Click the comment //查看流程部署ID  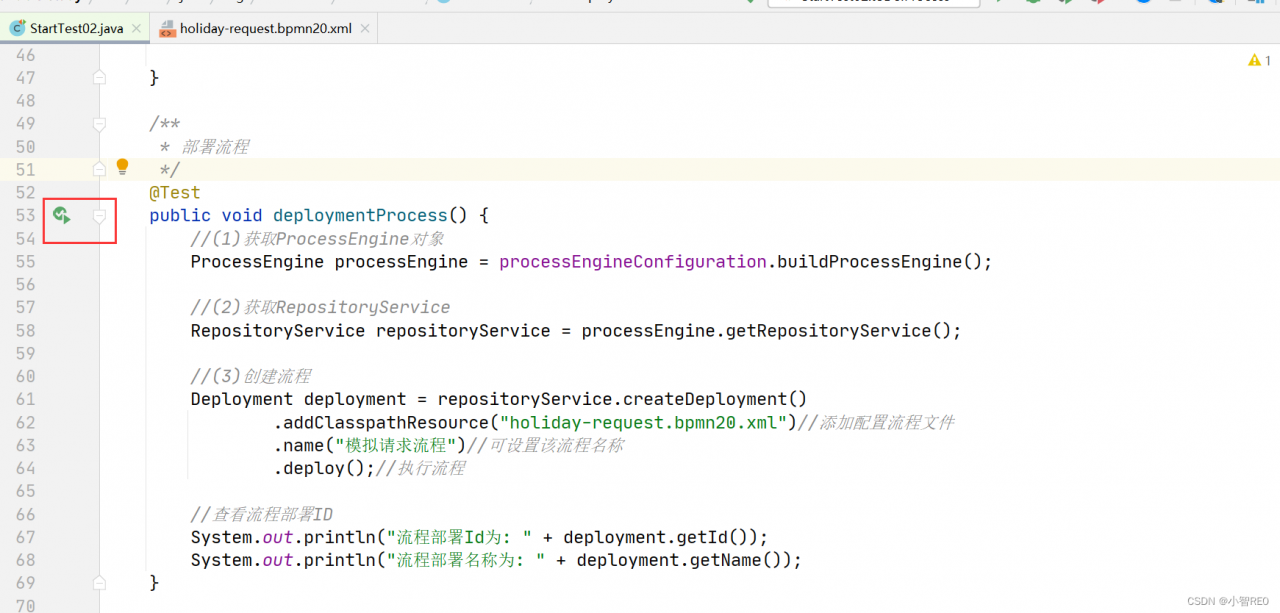coord(262,514)
